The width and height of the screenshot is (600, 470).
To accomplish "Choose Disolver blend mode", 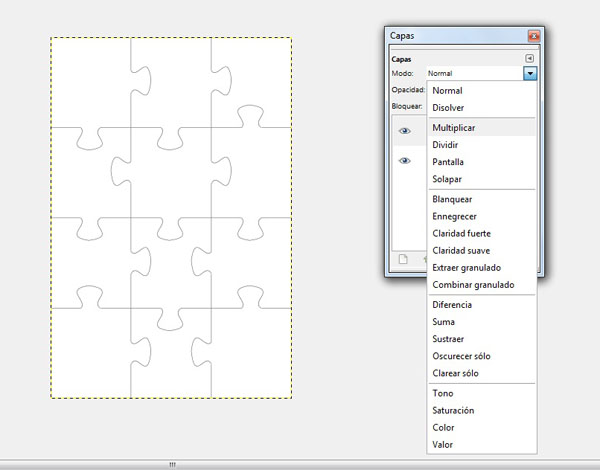I will click(482, 108).
